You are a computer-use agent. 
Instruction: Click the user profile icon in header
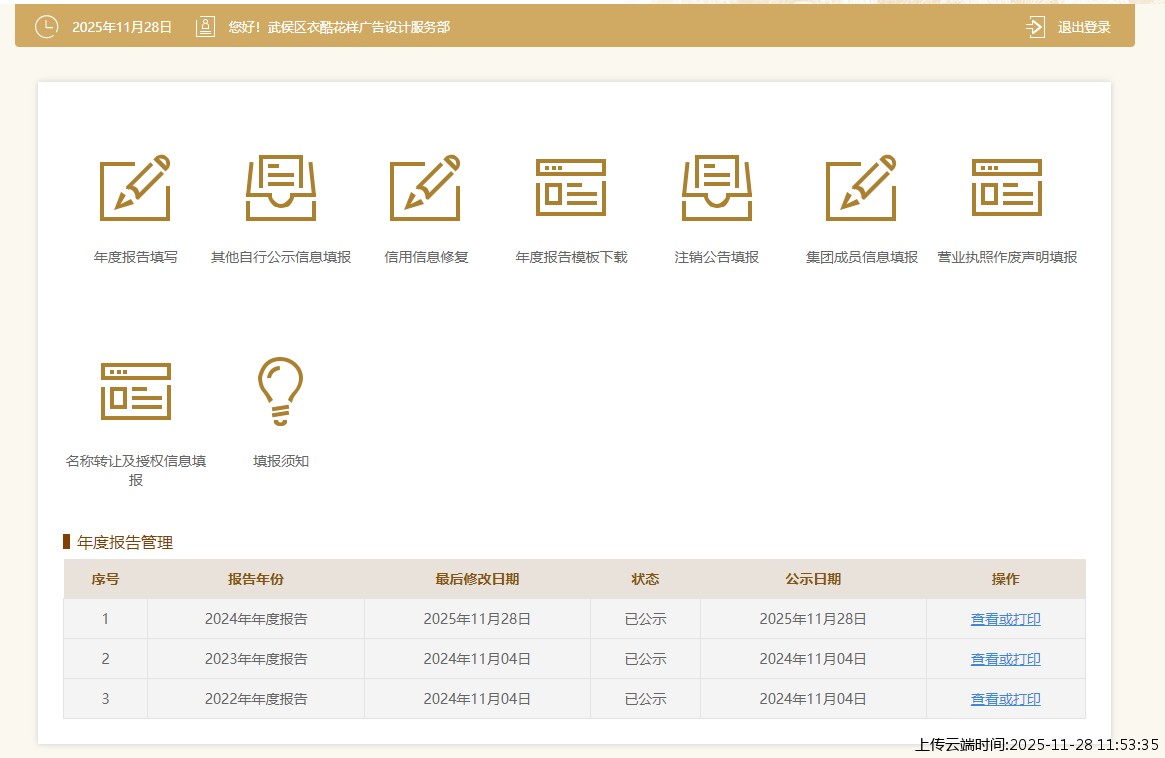(x=205, y=27)
